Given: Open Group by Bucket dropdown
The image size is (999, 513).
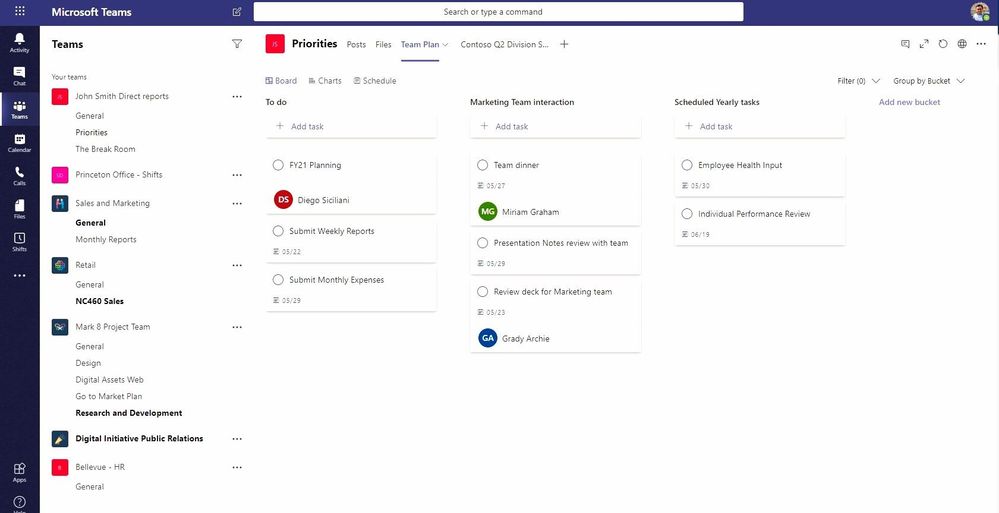Looking at the screenshot, I should [929, 81].
